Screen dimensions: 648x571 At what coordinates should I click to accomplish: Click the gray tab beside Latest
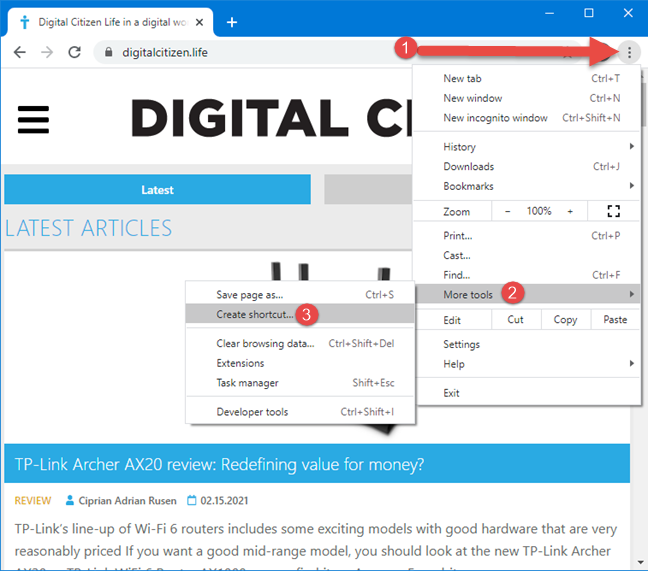368,190
